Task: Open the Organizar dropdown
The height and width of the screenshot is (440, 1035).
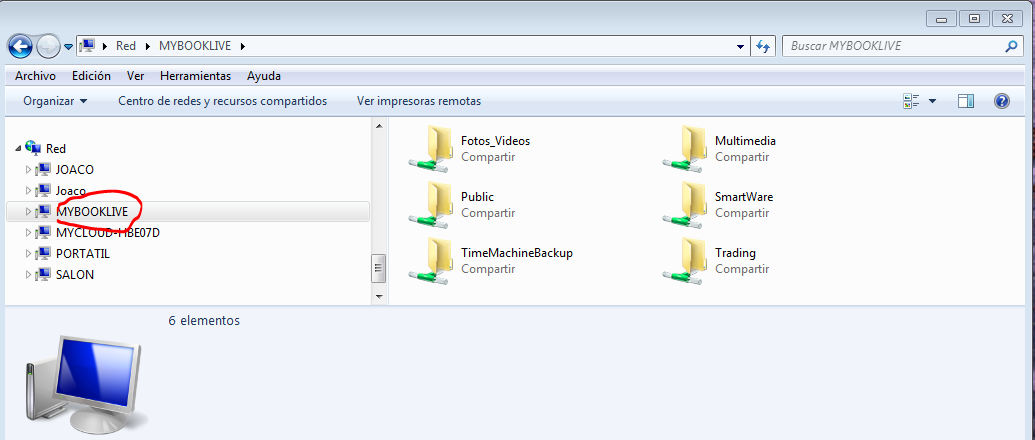Action: click(55, 101)
